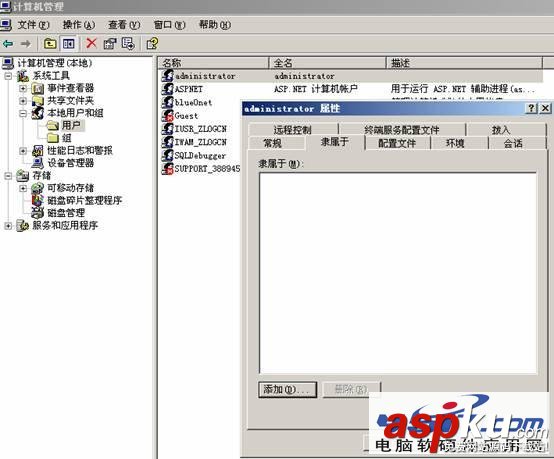The width and height of the screenshot is (554, 459).
Task: Click the 可移动存储 tree icon
Action: click(37, 188)
